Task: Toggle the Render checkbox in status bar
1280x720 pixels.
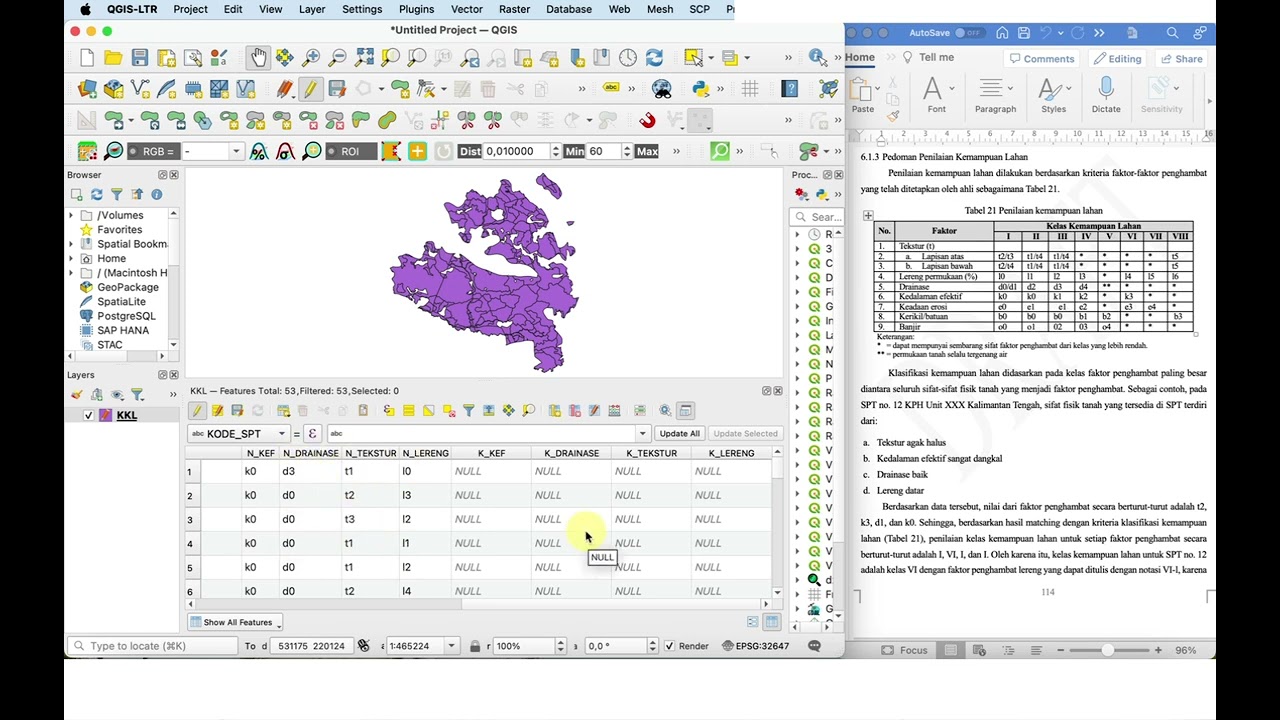Action: point(669,646)
